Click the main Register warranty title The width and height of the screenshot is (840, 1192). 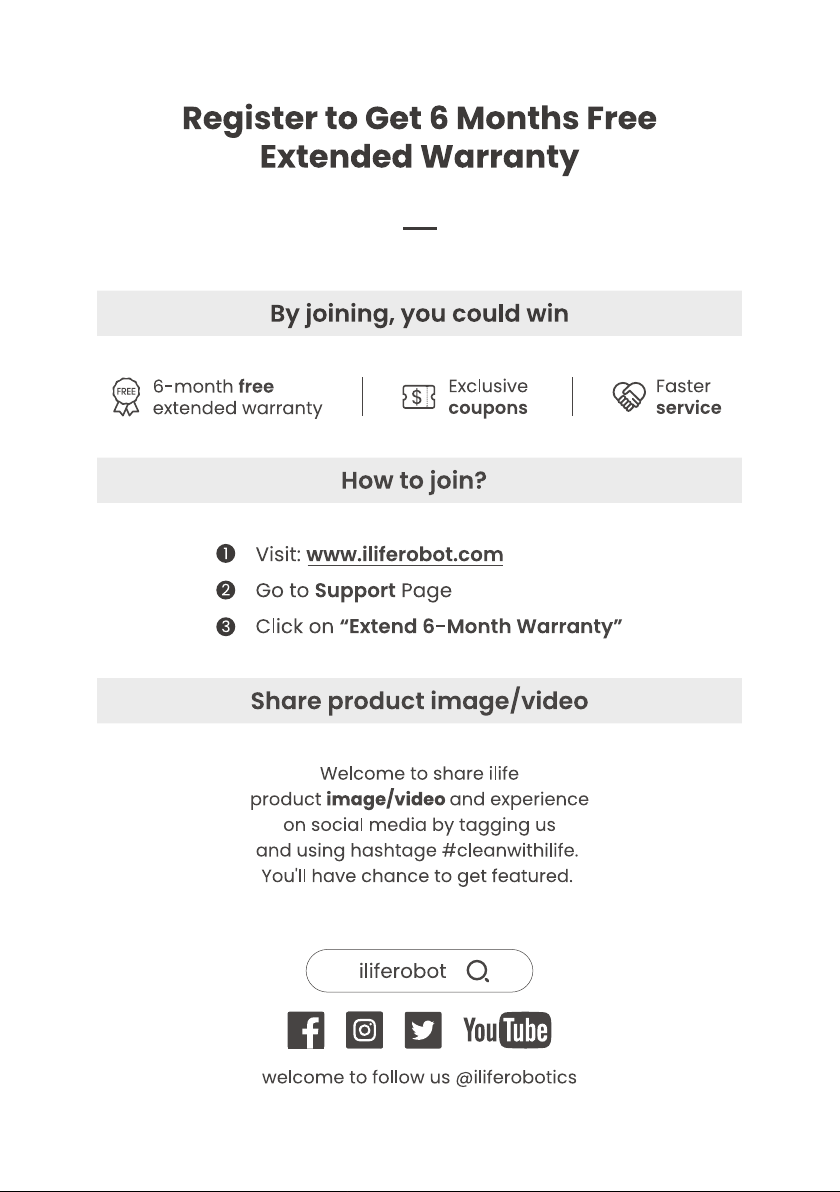coord(419,138)
